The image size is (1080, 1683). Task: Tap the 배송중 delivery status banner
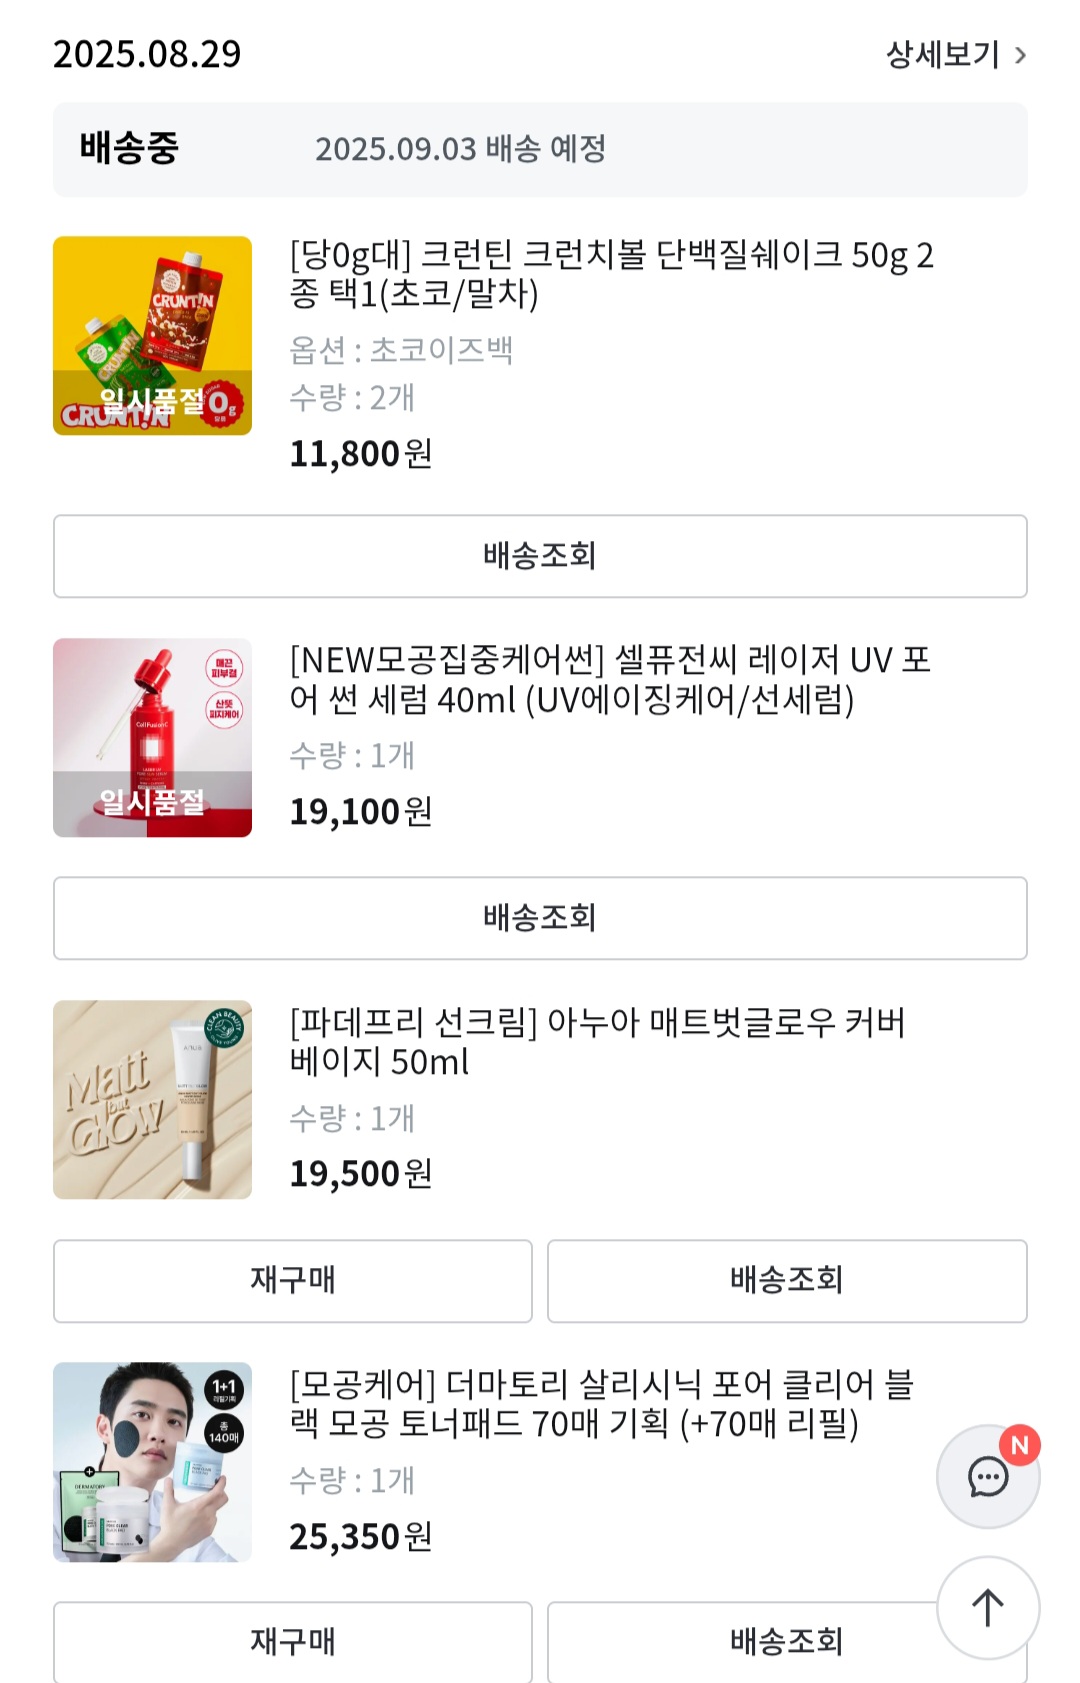[x=540, y=149]
